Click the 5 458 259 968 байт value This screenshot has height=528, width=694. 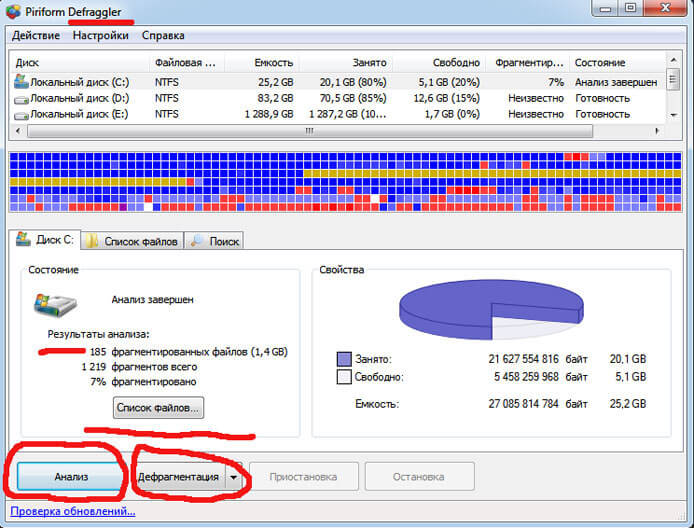coord(540,377)
